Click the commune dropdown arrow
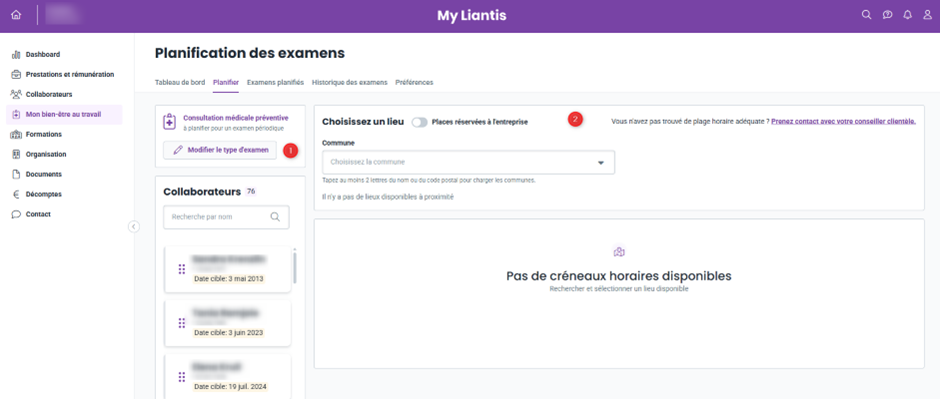The width and height of the screenshot is (940, 399). click(601, 163)
